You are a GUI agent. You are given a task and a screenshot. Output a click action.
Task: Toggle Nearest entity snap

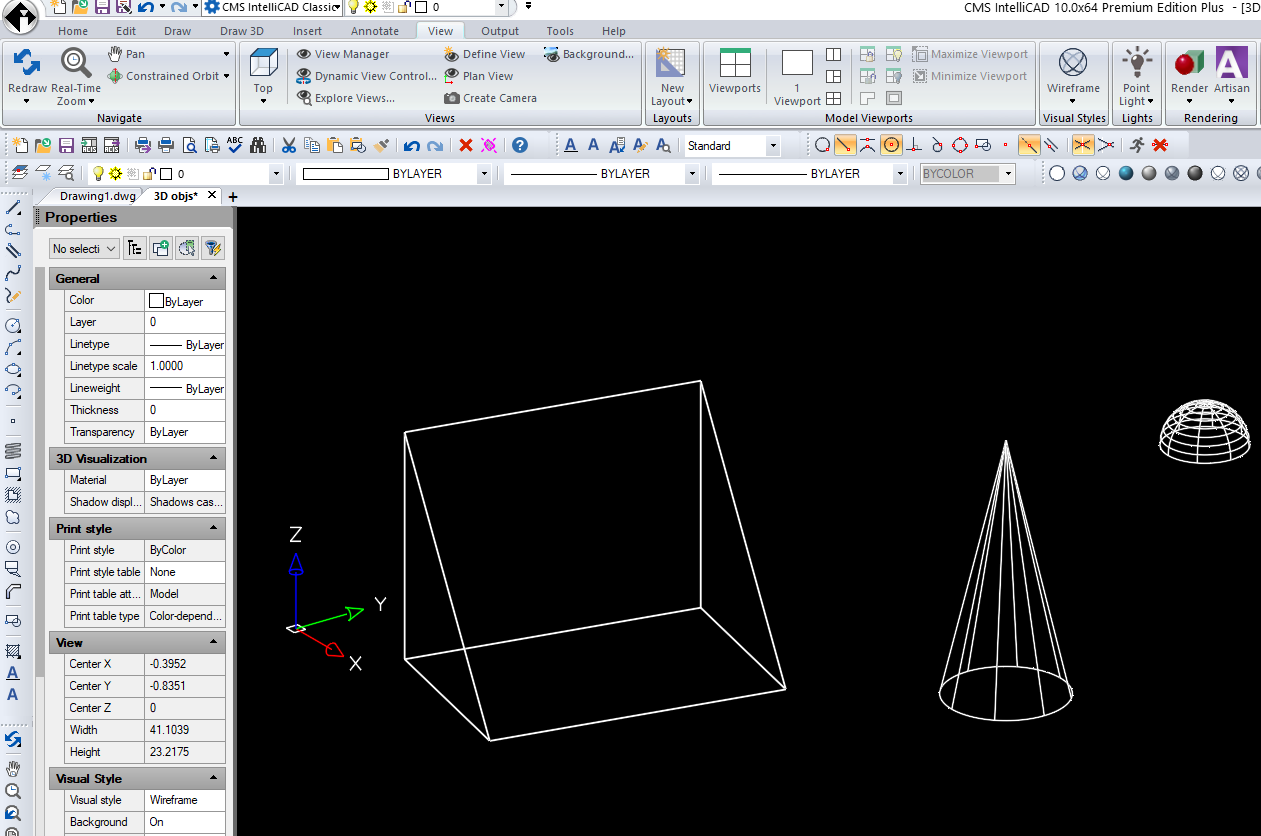(x=822, y=146)
